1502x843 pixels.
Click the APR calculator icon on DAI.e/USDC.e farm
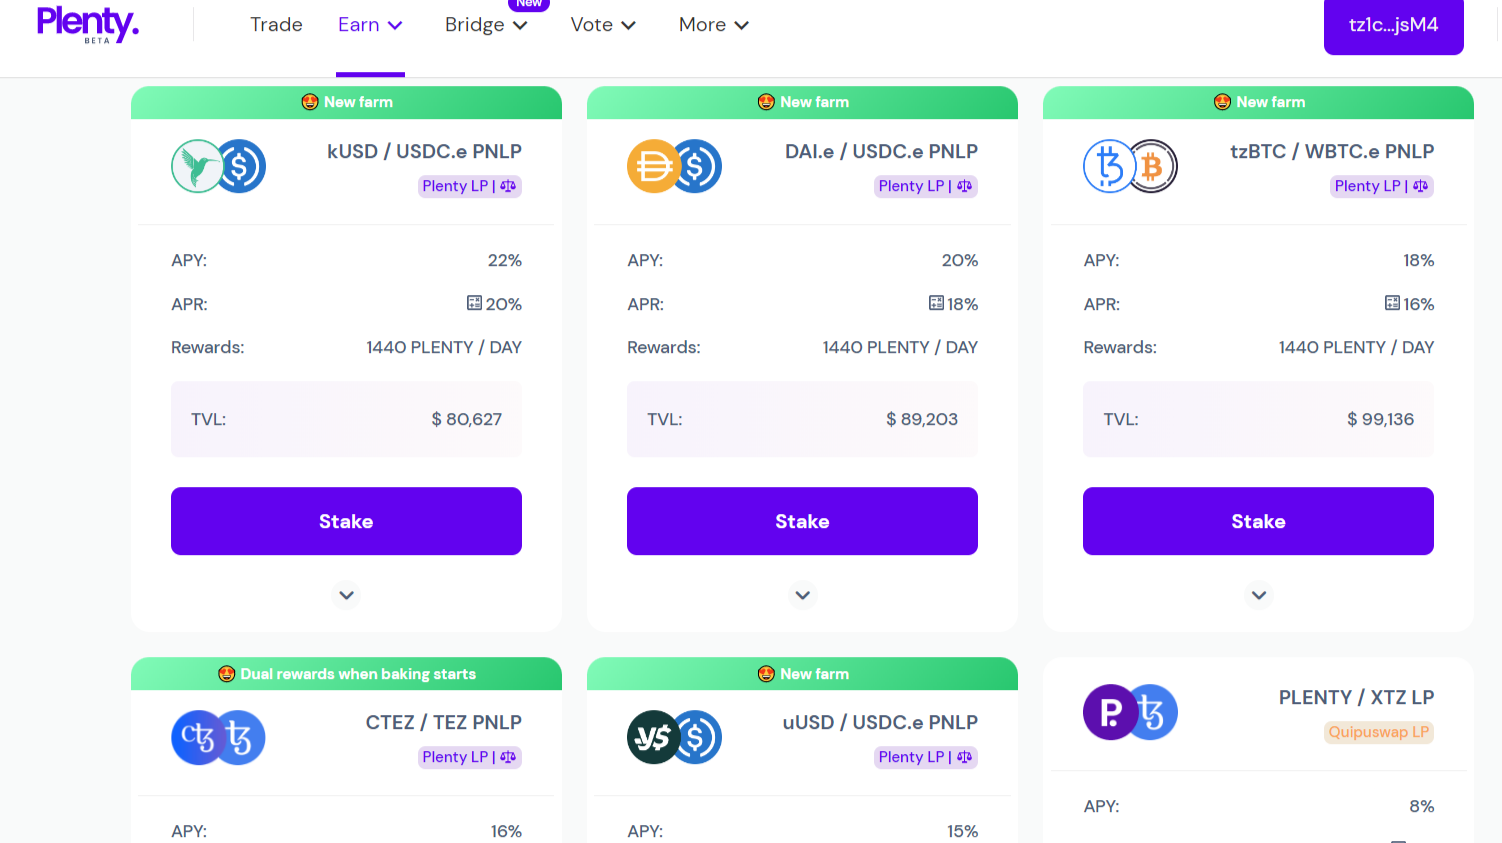coord(937,303)
